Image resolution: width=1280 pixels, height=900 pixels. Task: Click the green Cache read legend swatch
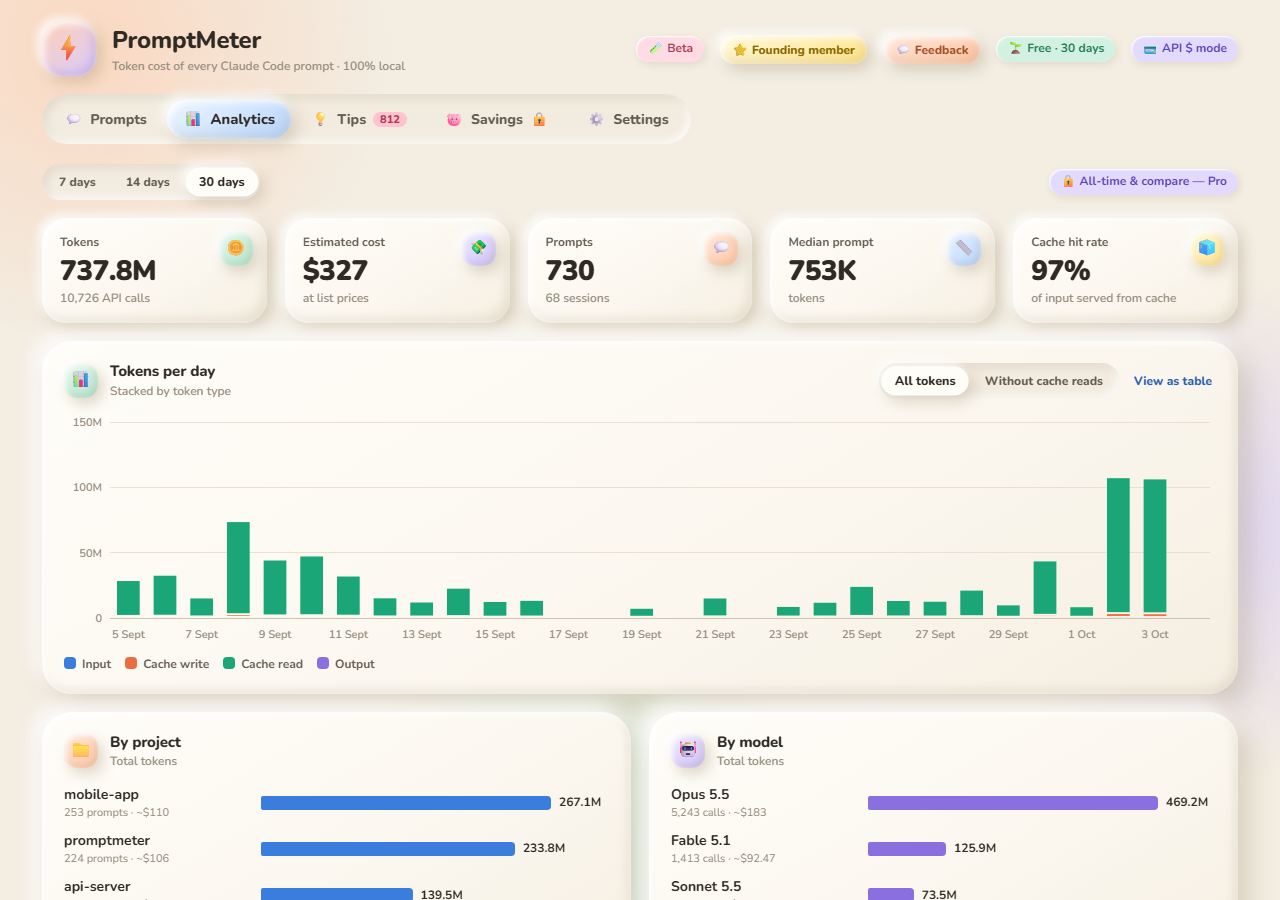tap(229, 663)
